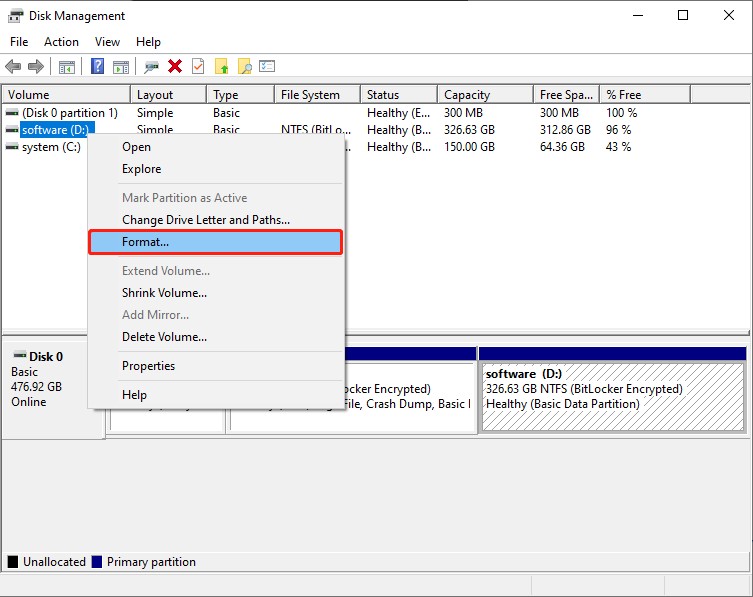753x597 pixels.
Task: Open Properties from the context menu
Action: 148,366
